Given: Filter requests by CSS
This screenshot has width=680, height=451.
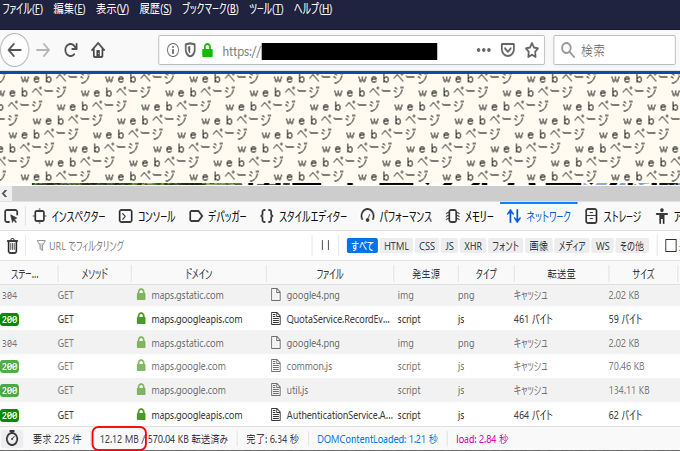Looking at the screenshot, I should 427,246.
